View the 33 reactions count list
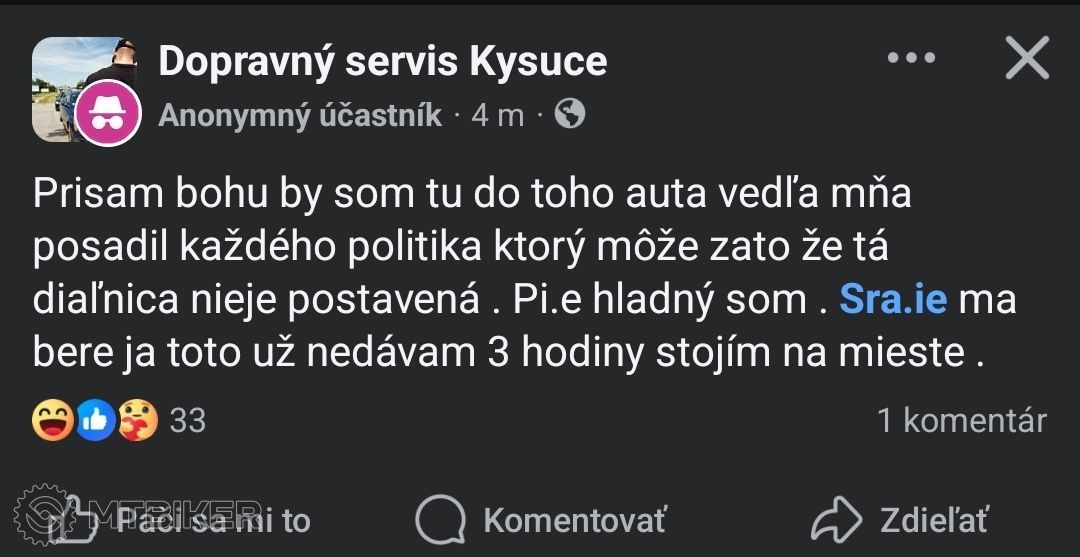This screenshot has height=557, width=1080. pyautogui.click(x=188, y=421)
